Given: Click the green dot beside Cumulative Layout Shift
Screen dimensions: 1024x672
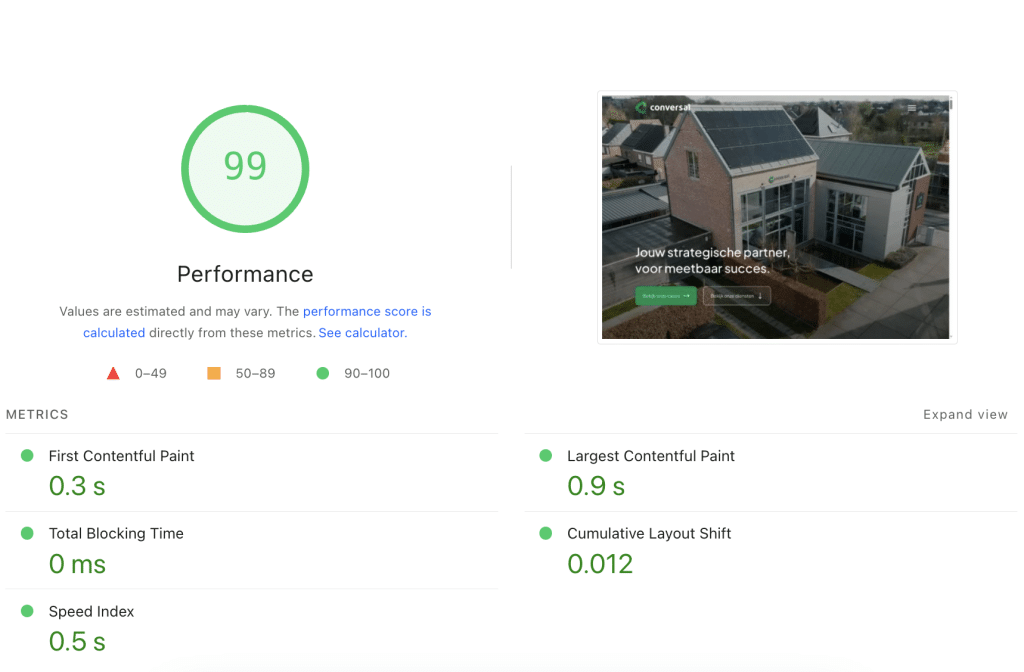Looking at the screenshot, I should click(546, 533).
